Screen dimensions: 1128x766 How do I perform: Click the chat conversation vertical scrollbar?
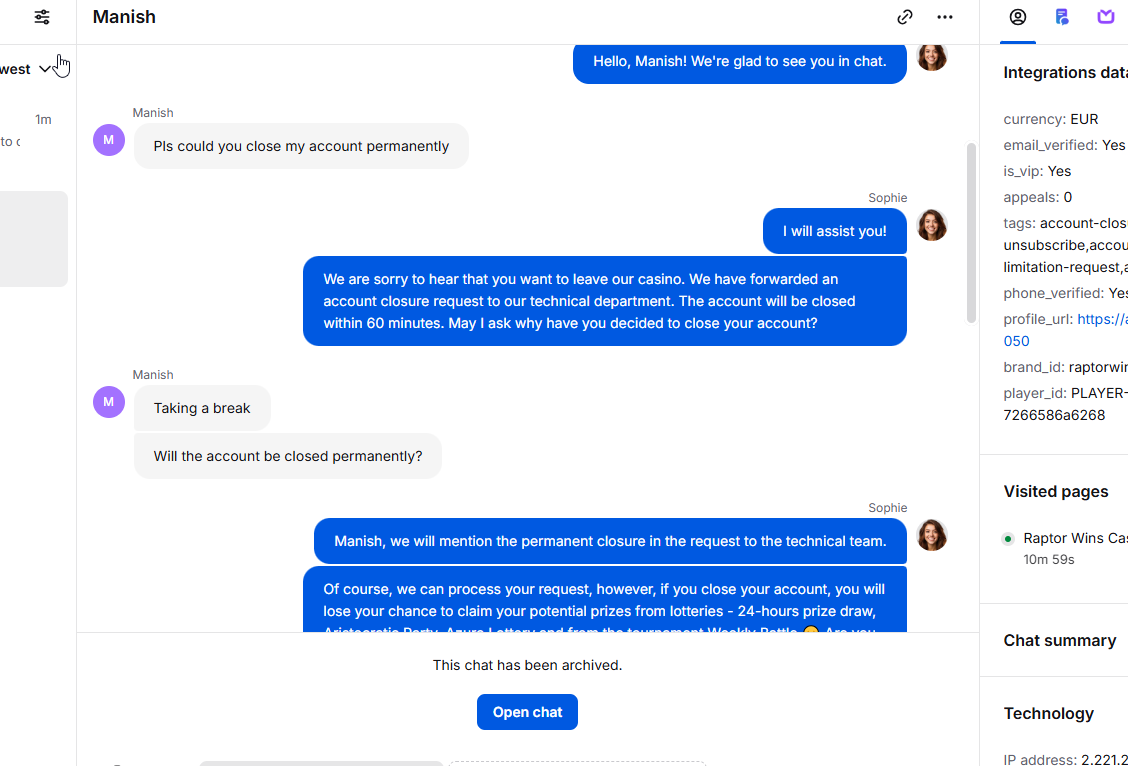[971, 233]
